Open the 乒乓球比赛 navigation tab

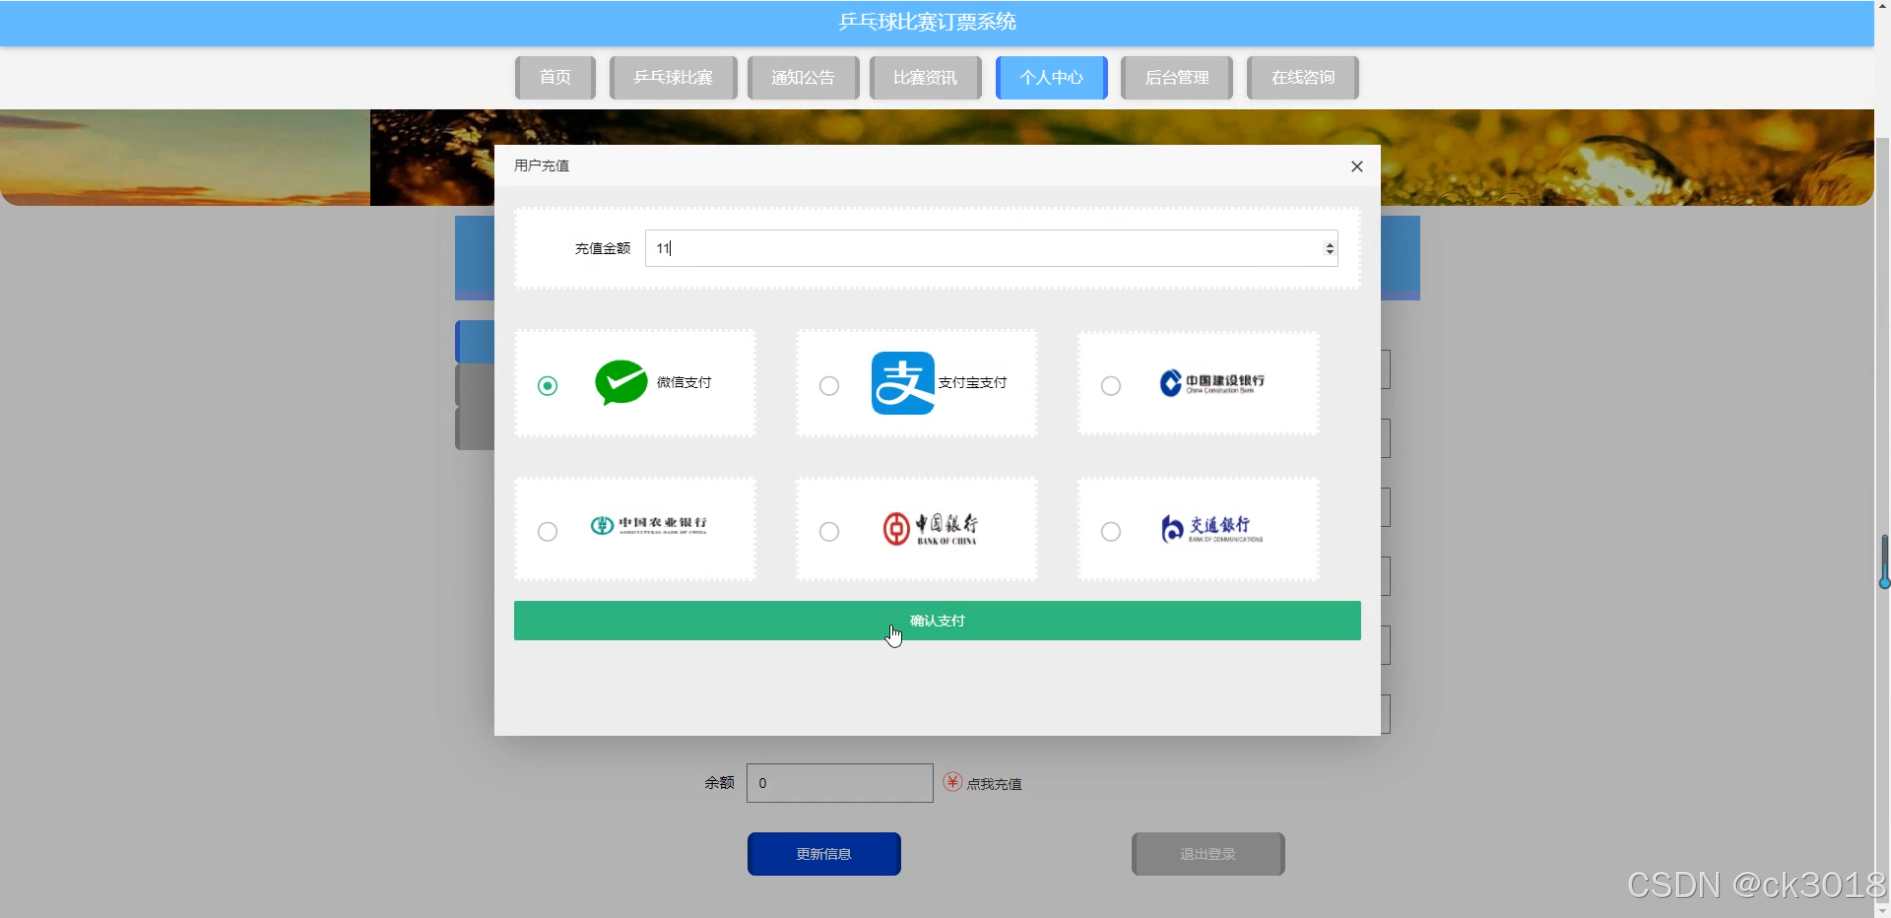click(673, 77)
